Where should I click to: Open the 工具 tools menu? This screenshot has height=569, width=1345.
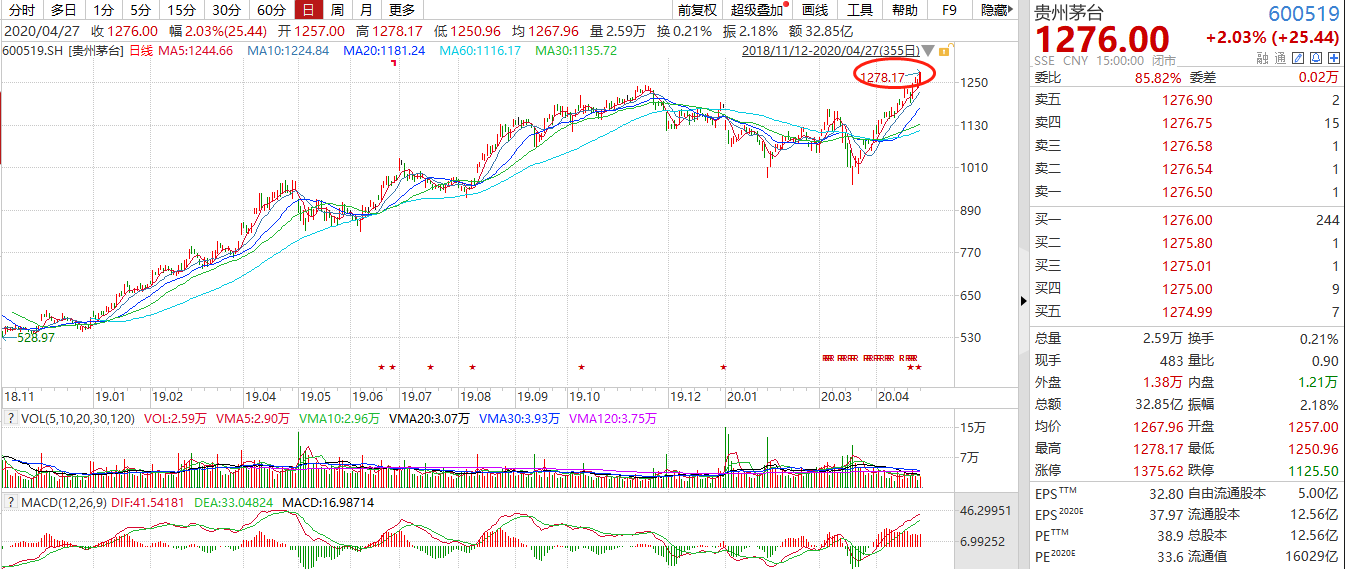pyautogui.click(x=860, y=10)
